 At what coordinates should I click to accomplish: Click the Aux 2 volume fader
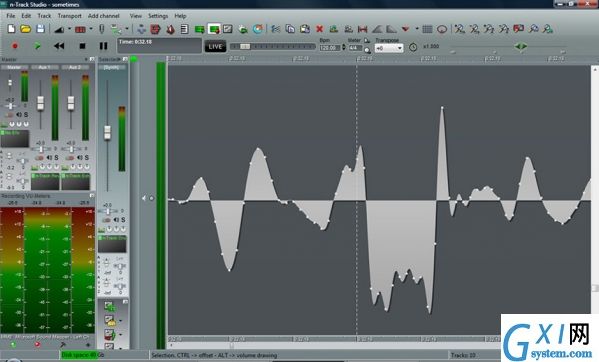point(71,103)
